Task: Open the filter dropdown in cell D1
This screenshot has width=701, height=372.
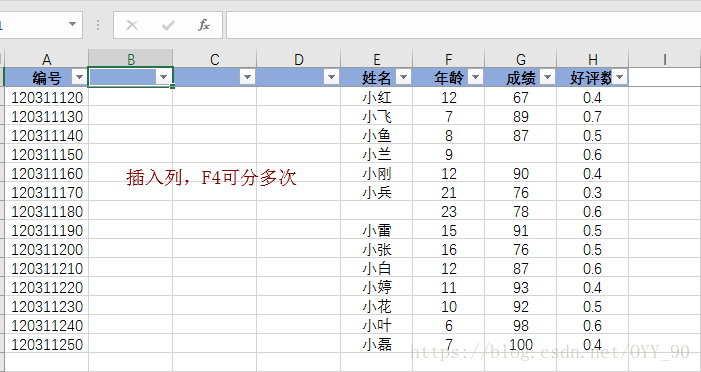Action: tap(331, 77)
